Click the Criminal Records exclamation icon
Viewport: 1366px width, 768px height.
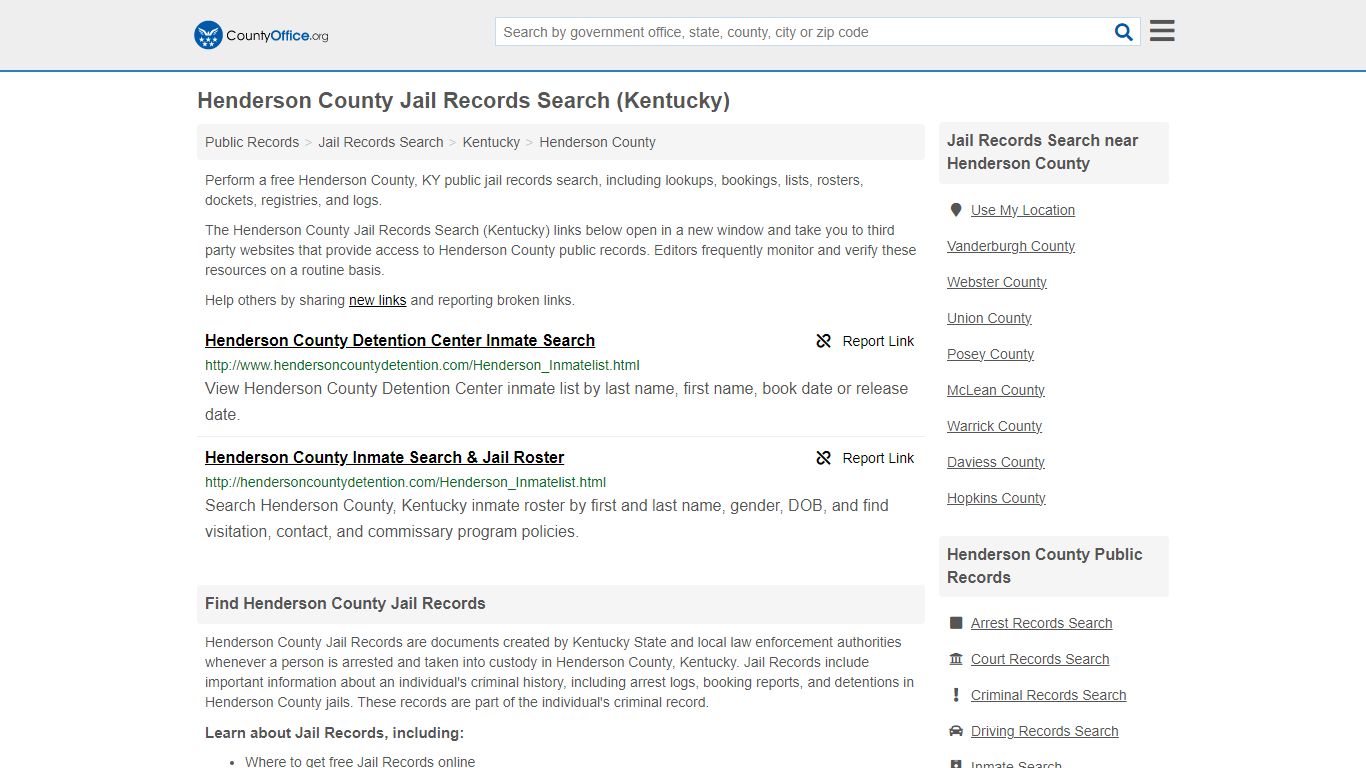pyautogui.click(x=956, y=695)
